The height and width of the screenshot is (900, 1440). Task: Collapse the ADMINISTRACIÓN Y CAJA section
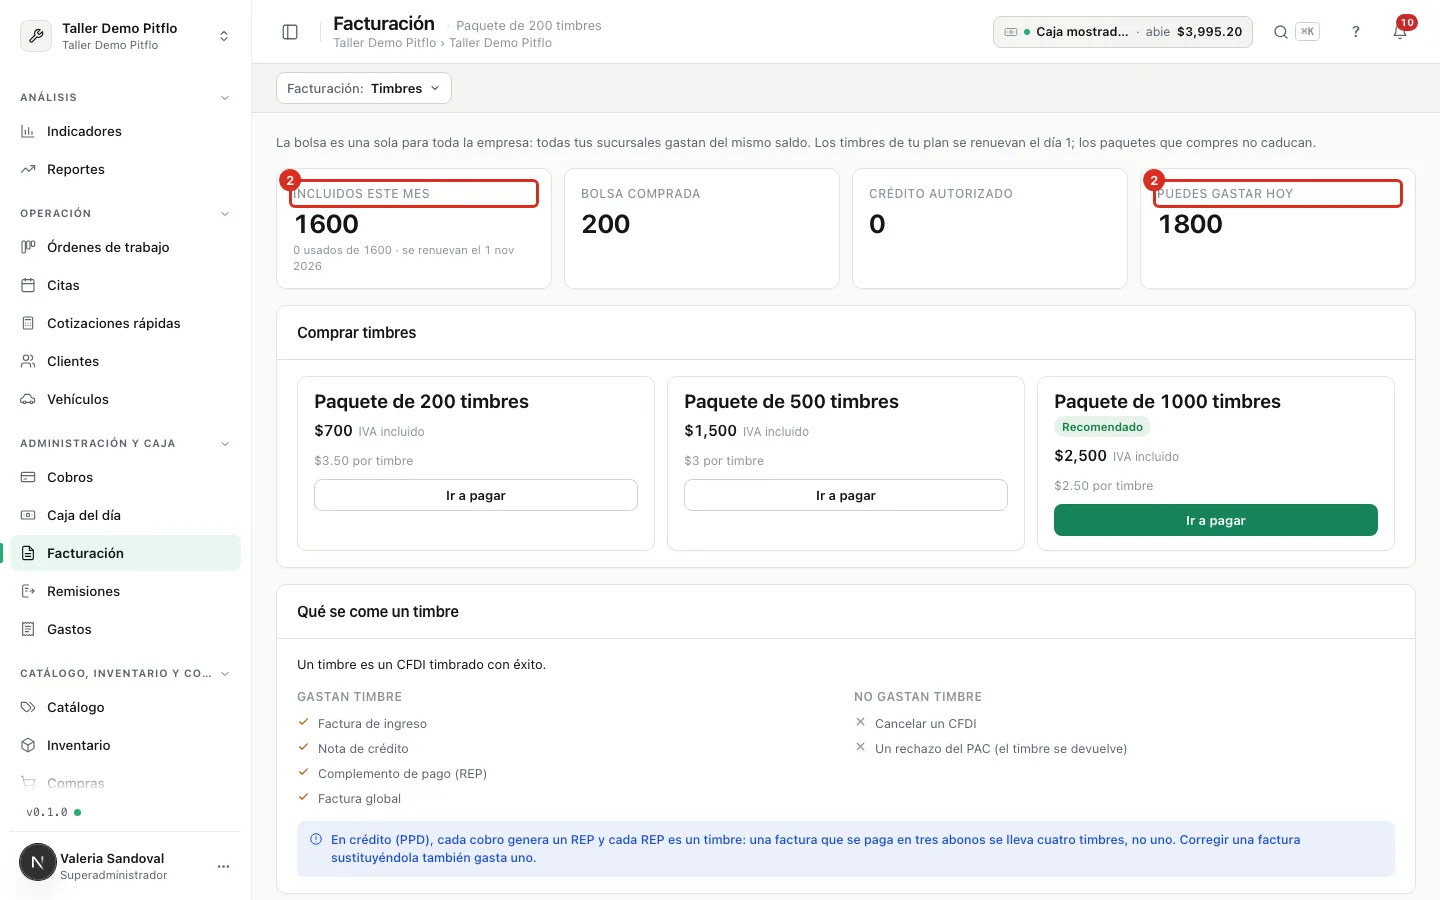tap(225, 444)
